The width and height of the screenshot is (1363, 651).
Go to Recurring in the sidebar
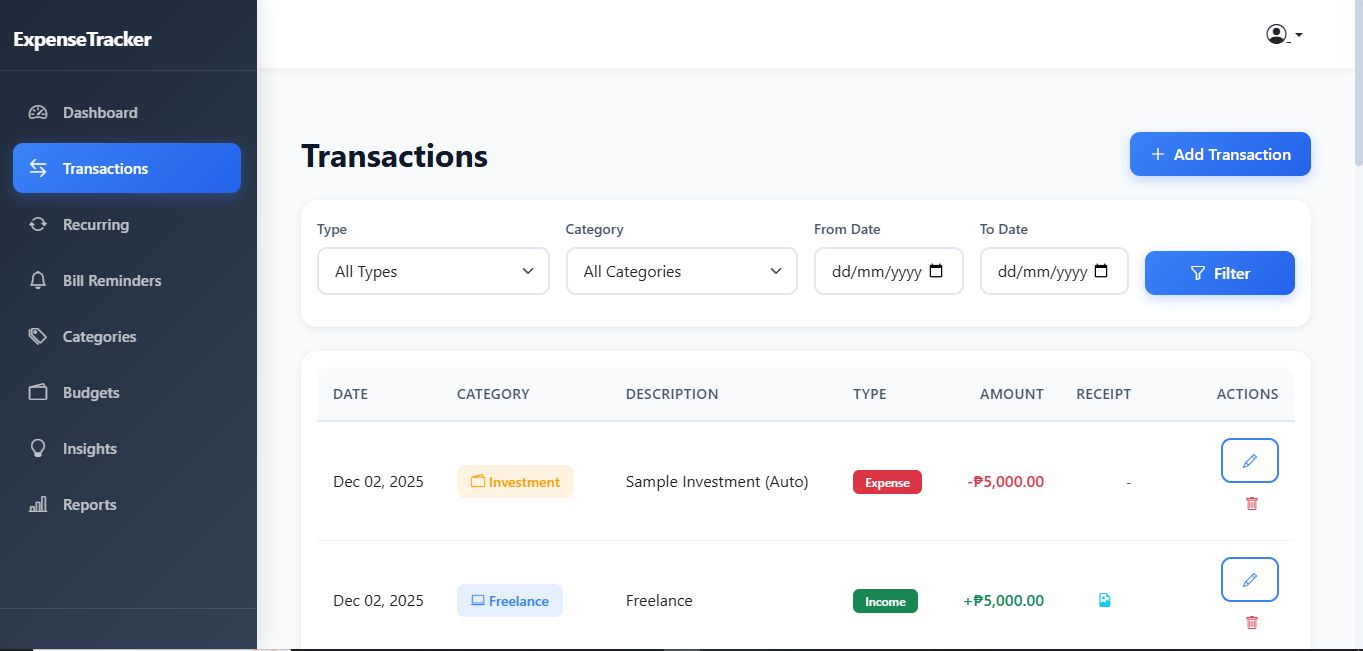pos(95,225)
